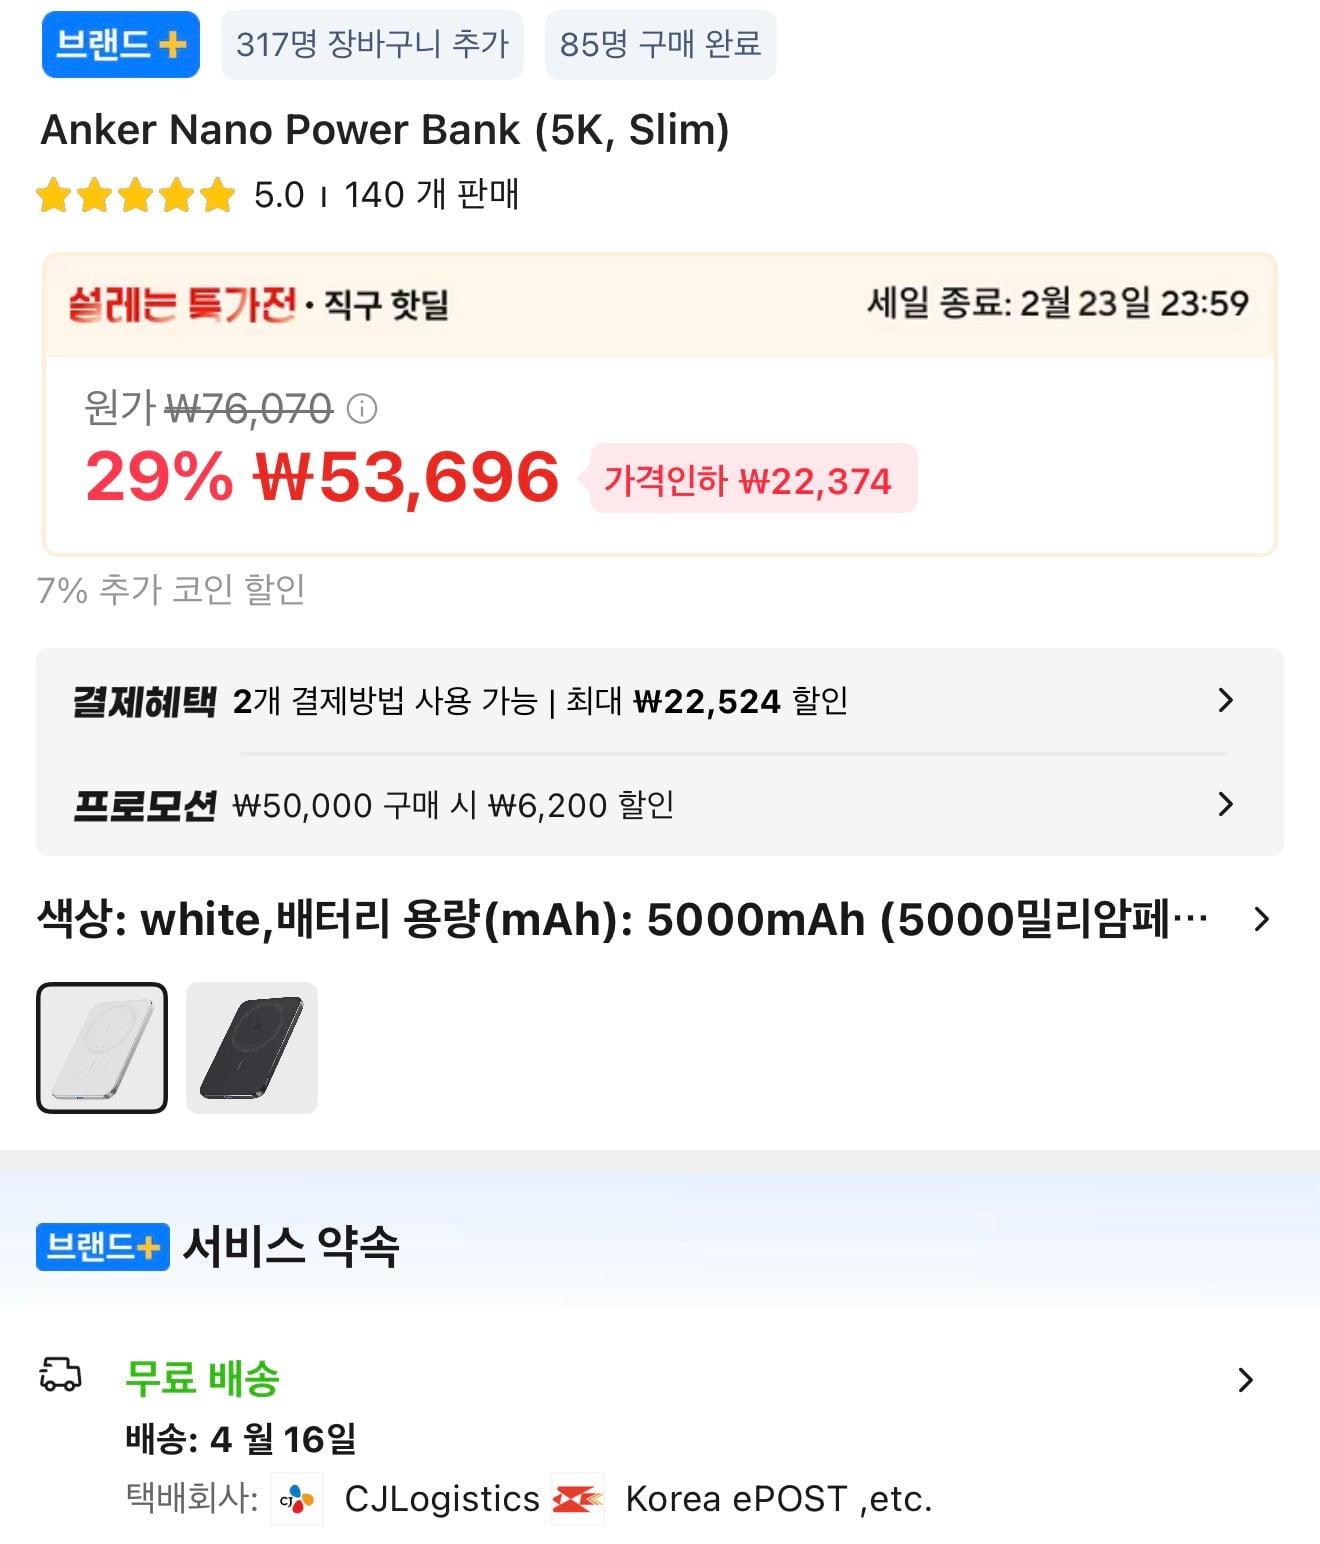Select the white power bank color option
Viewport: 1320px width, 1544px height.
(102, 1048)
